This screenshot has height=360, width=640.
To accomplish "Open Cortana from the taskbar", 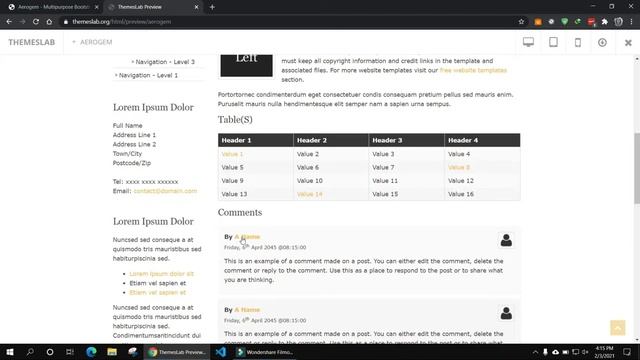I will pyautogui.click(x=50, y=352).
